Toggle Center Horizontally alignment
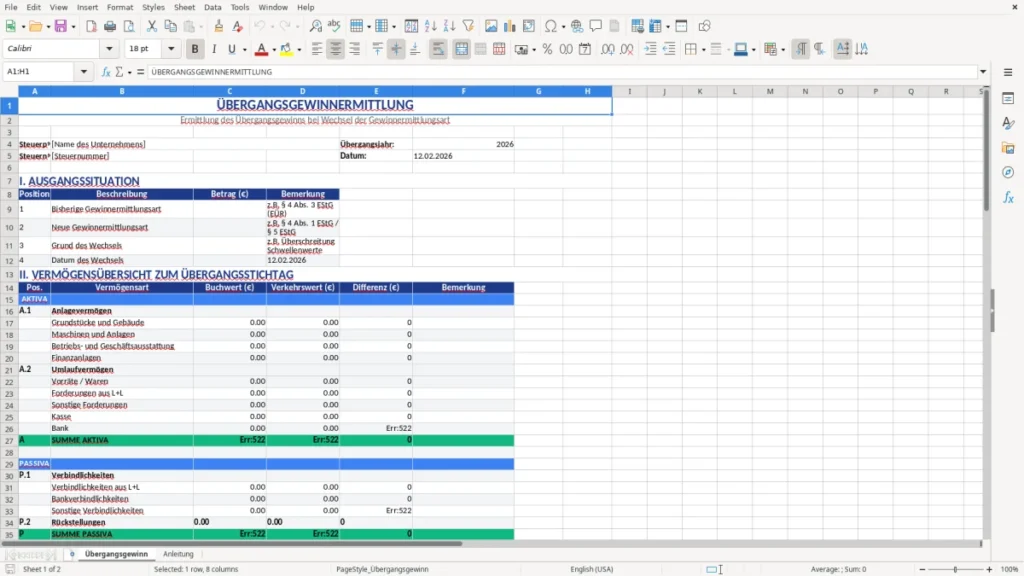Image resolution: width=1024 pixels, height=576 pixels. click(x=335, y=49)
